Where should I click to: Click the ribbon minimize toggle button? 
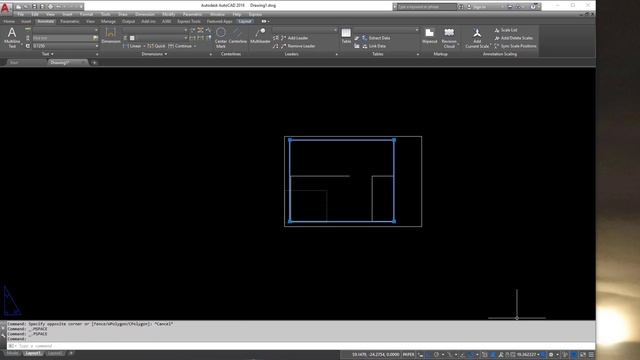pyautogui.click(x=264, y=21)
